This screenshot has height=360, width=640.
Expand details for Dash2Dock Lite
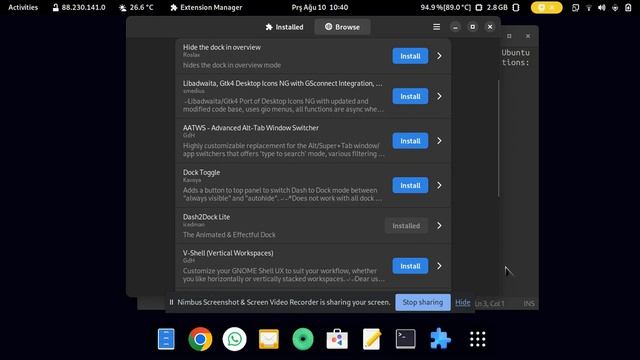[x=439, y=226]
